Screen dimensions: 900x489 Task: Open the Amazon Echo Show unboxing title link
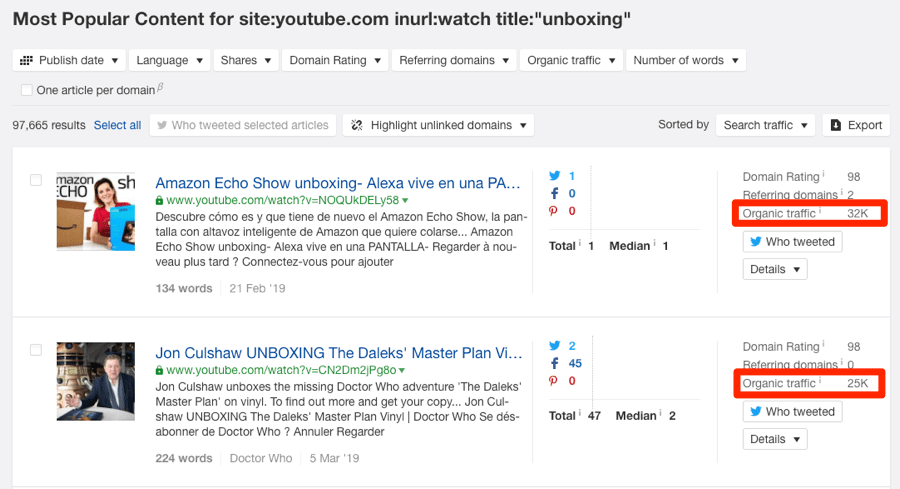338,183
